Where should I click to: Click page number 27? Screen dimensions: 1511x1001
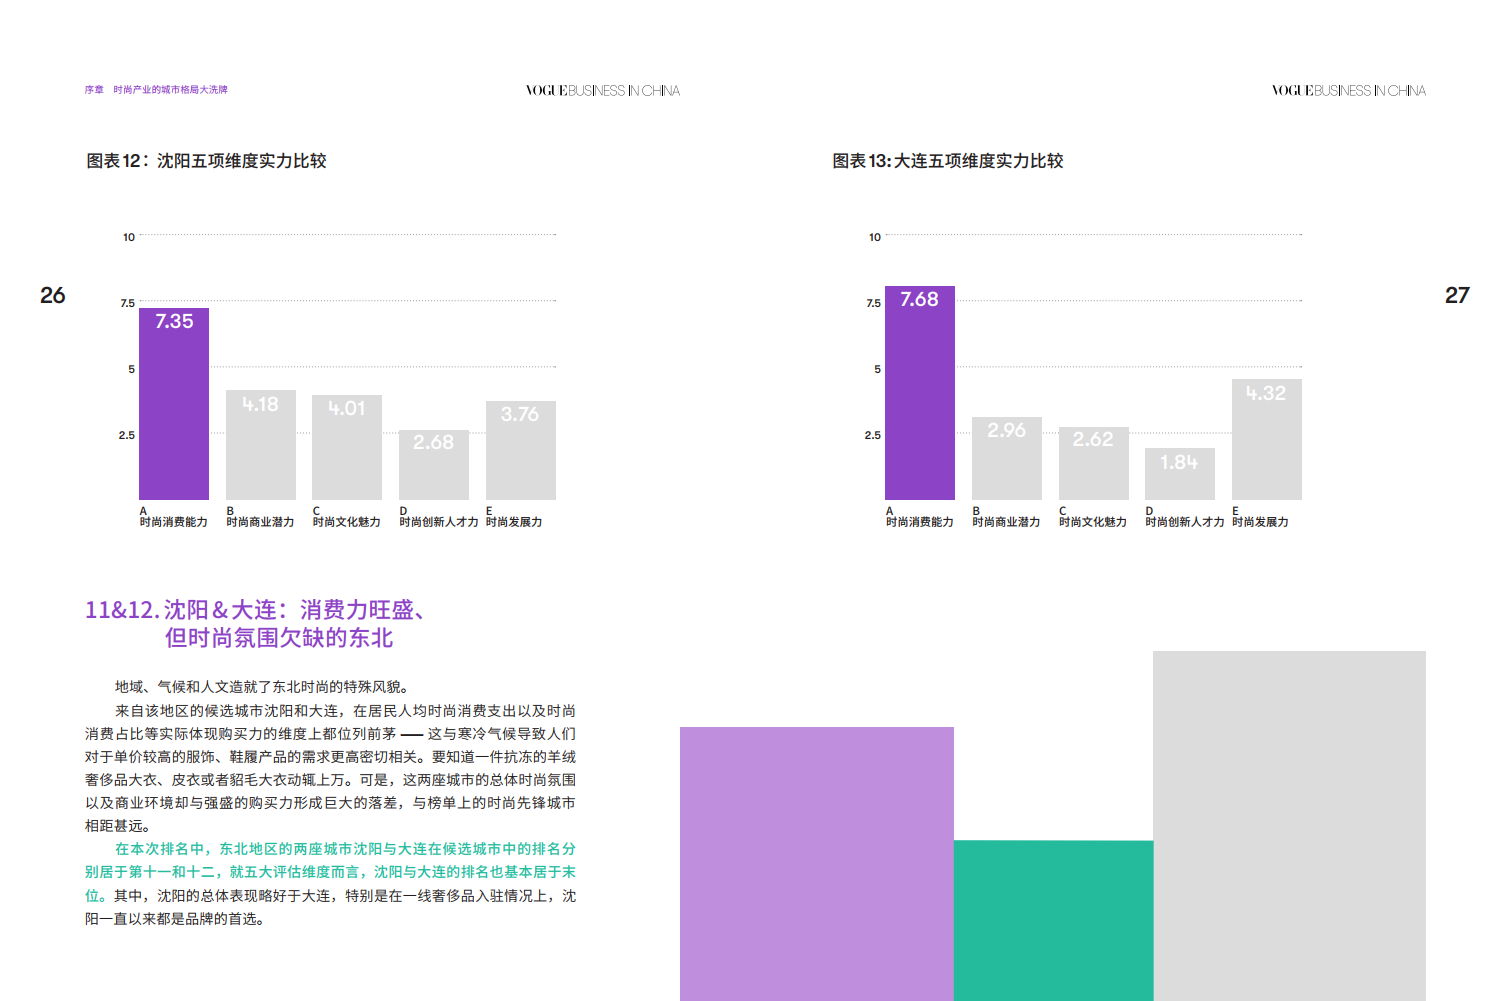[x=1457, y=295]
